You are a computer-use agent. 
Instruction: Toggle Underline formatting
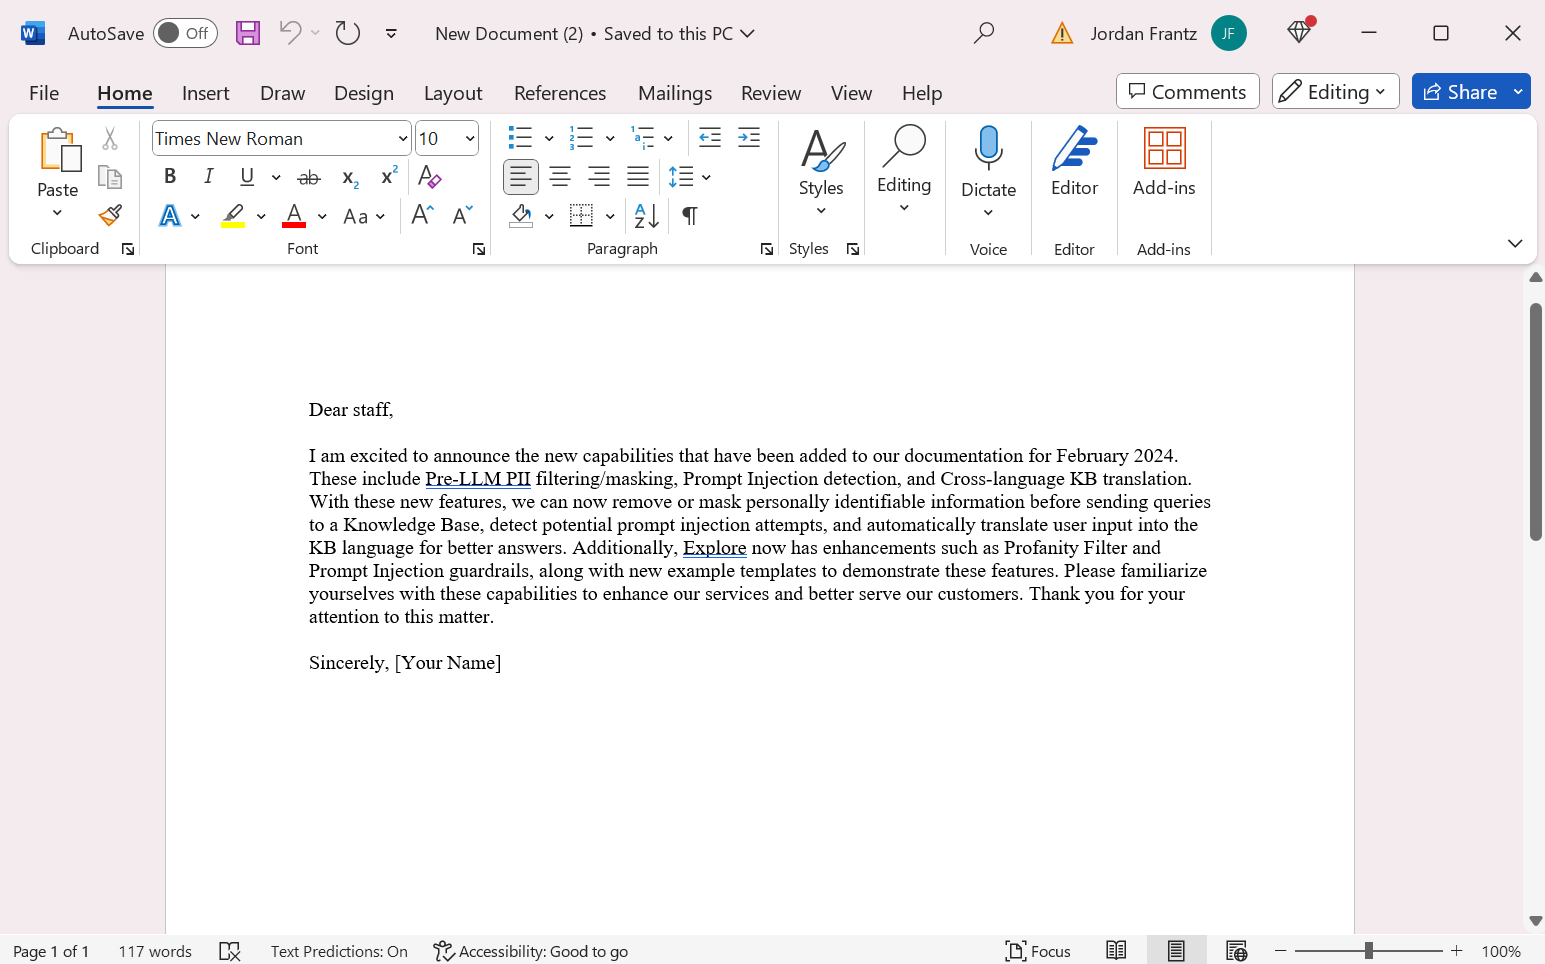click(x=247, y=177)
